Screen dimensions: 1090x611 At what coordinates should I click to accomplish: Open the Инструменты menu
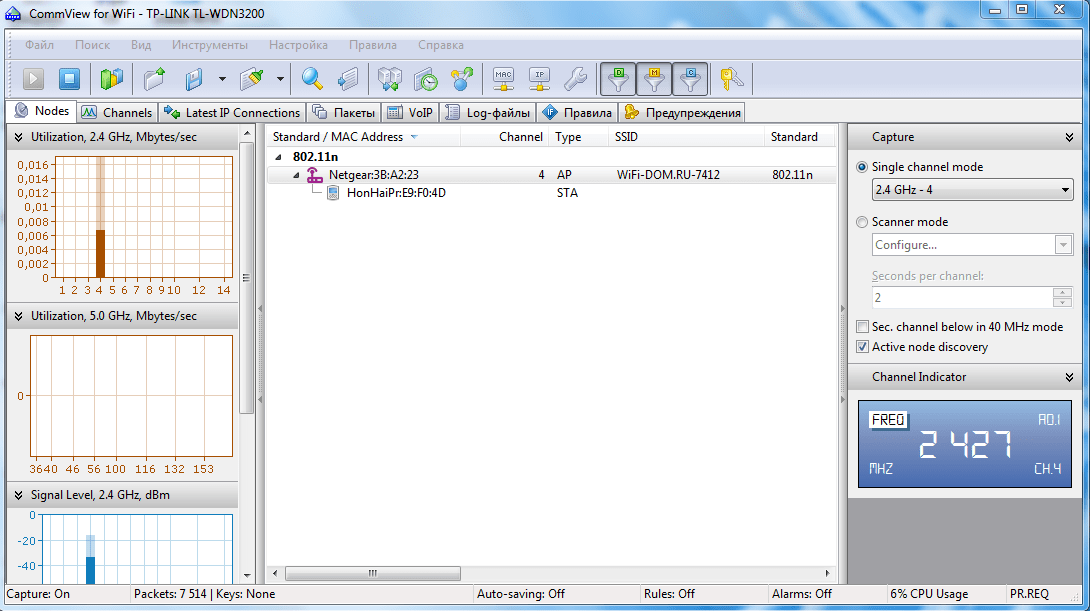pyautogui.click(x=209, y=45)
